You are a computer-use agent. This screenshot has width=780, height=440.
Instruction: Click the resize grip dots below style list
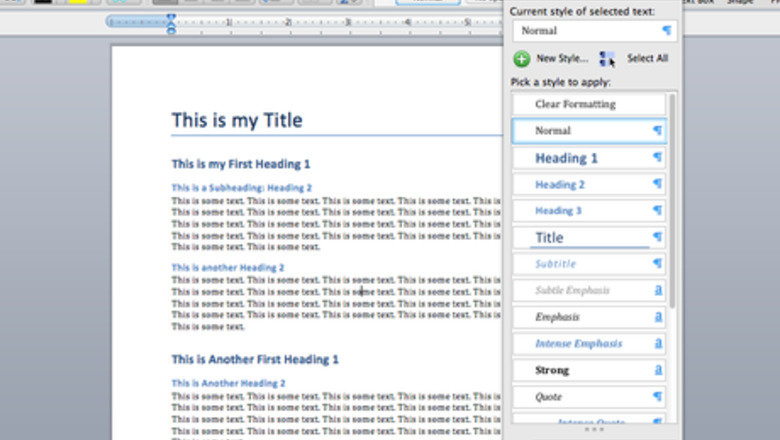(x=594, y=429)
